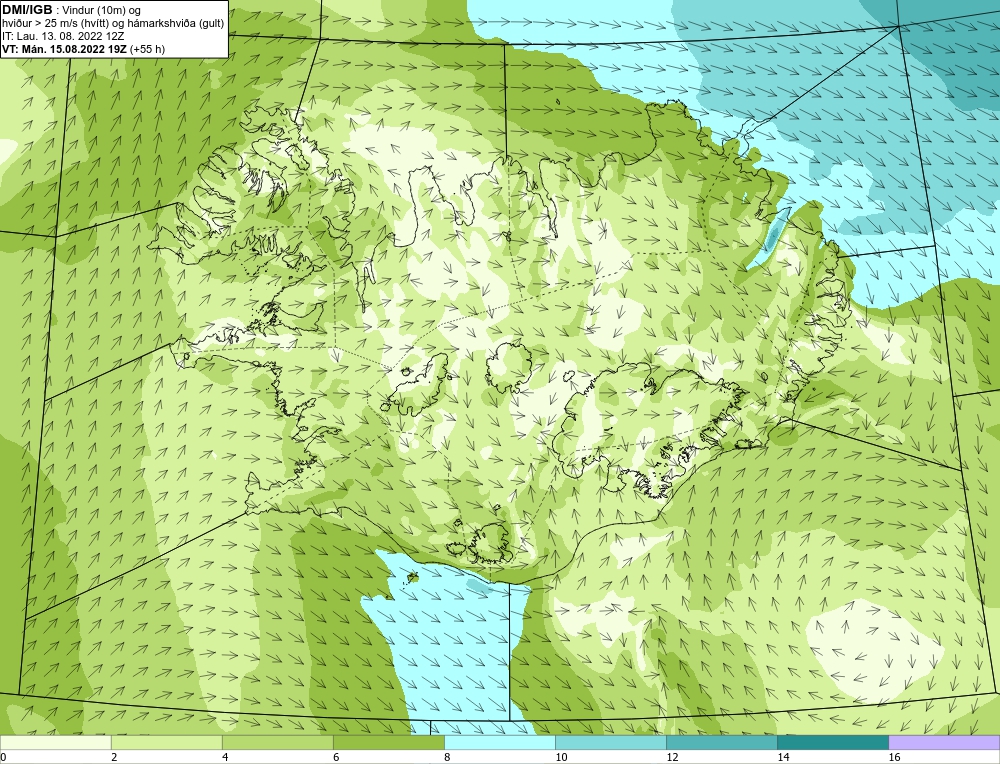
Task: Click the legend label '4'
Action: pyautogui.click(x=225, y=757)
